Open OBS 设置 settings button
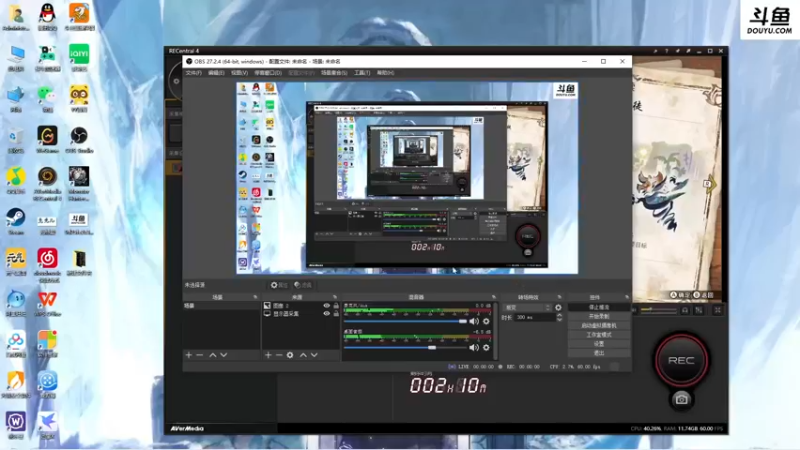Viewport: 800px width, 450px height. coord(599,344)
